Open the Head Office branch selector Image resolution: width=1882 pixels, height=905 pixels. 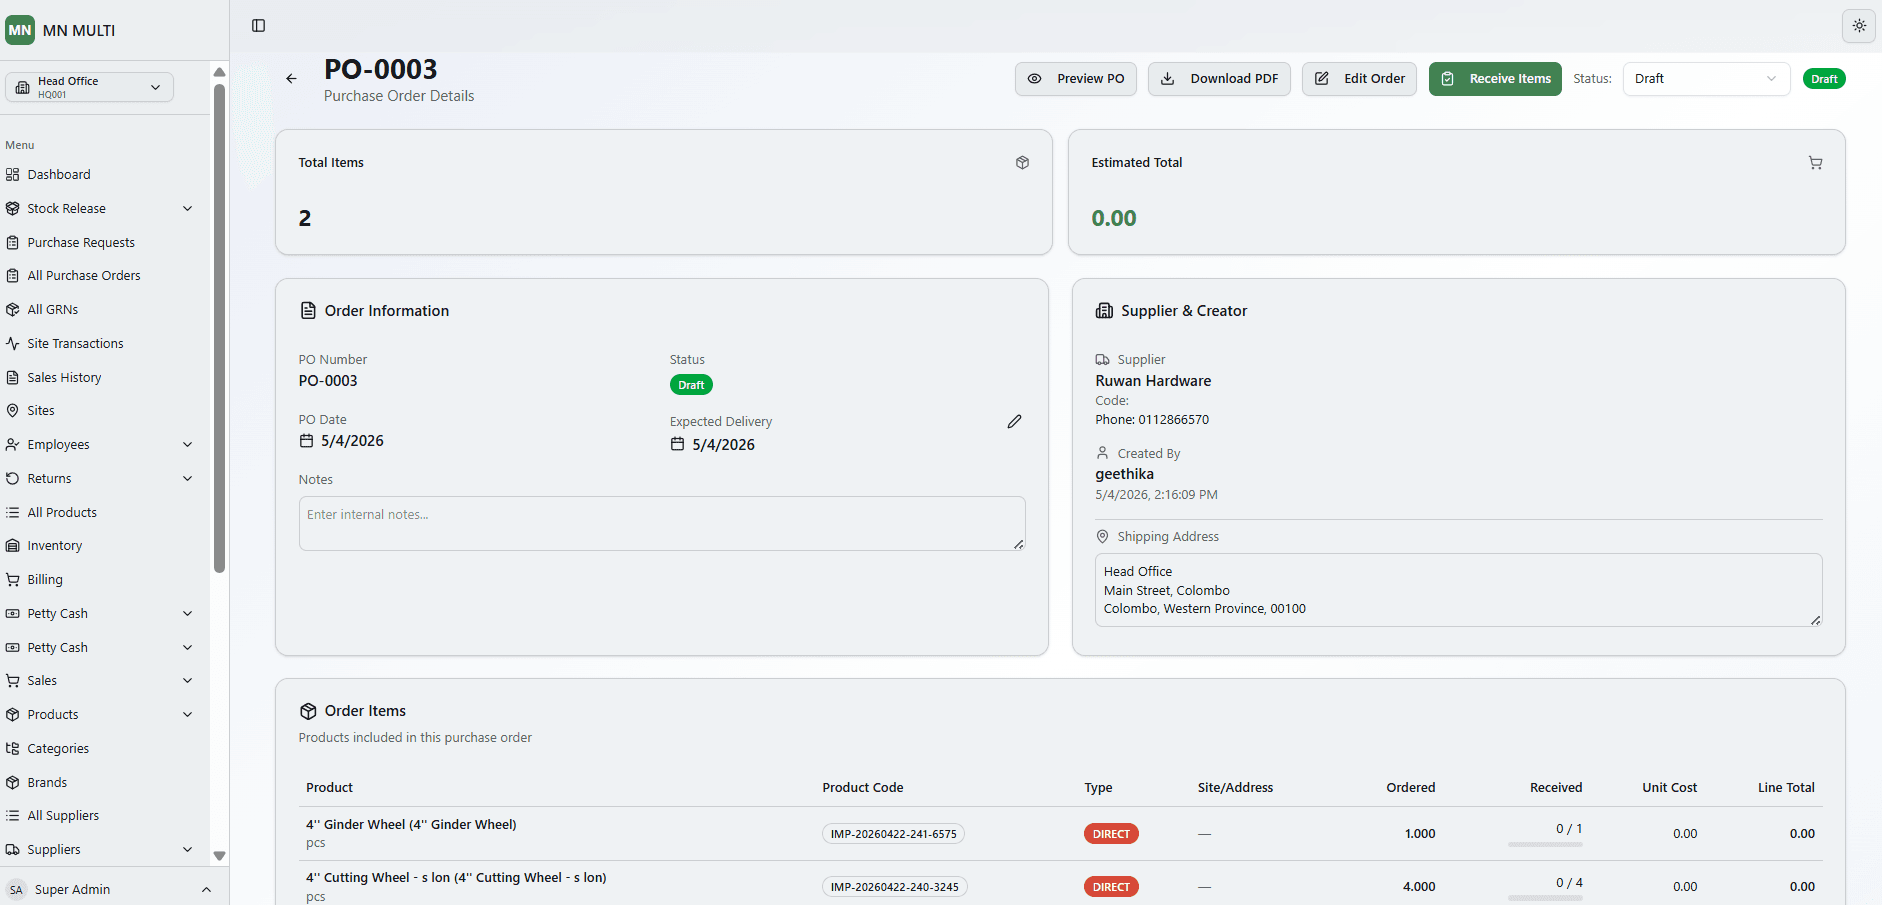click(89, 87)
